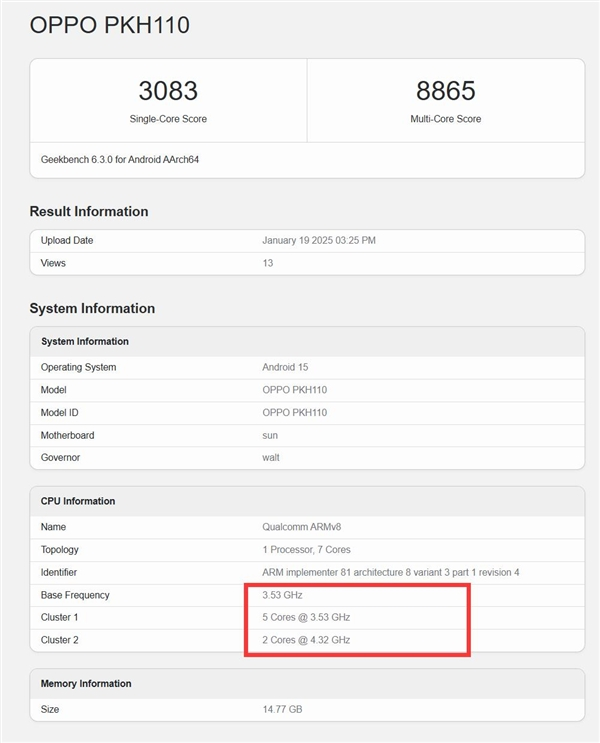Viewport: 600px width, 743px height.
Task: Click the Views row label
Action: 53,263
